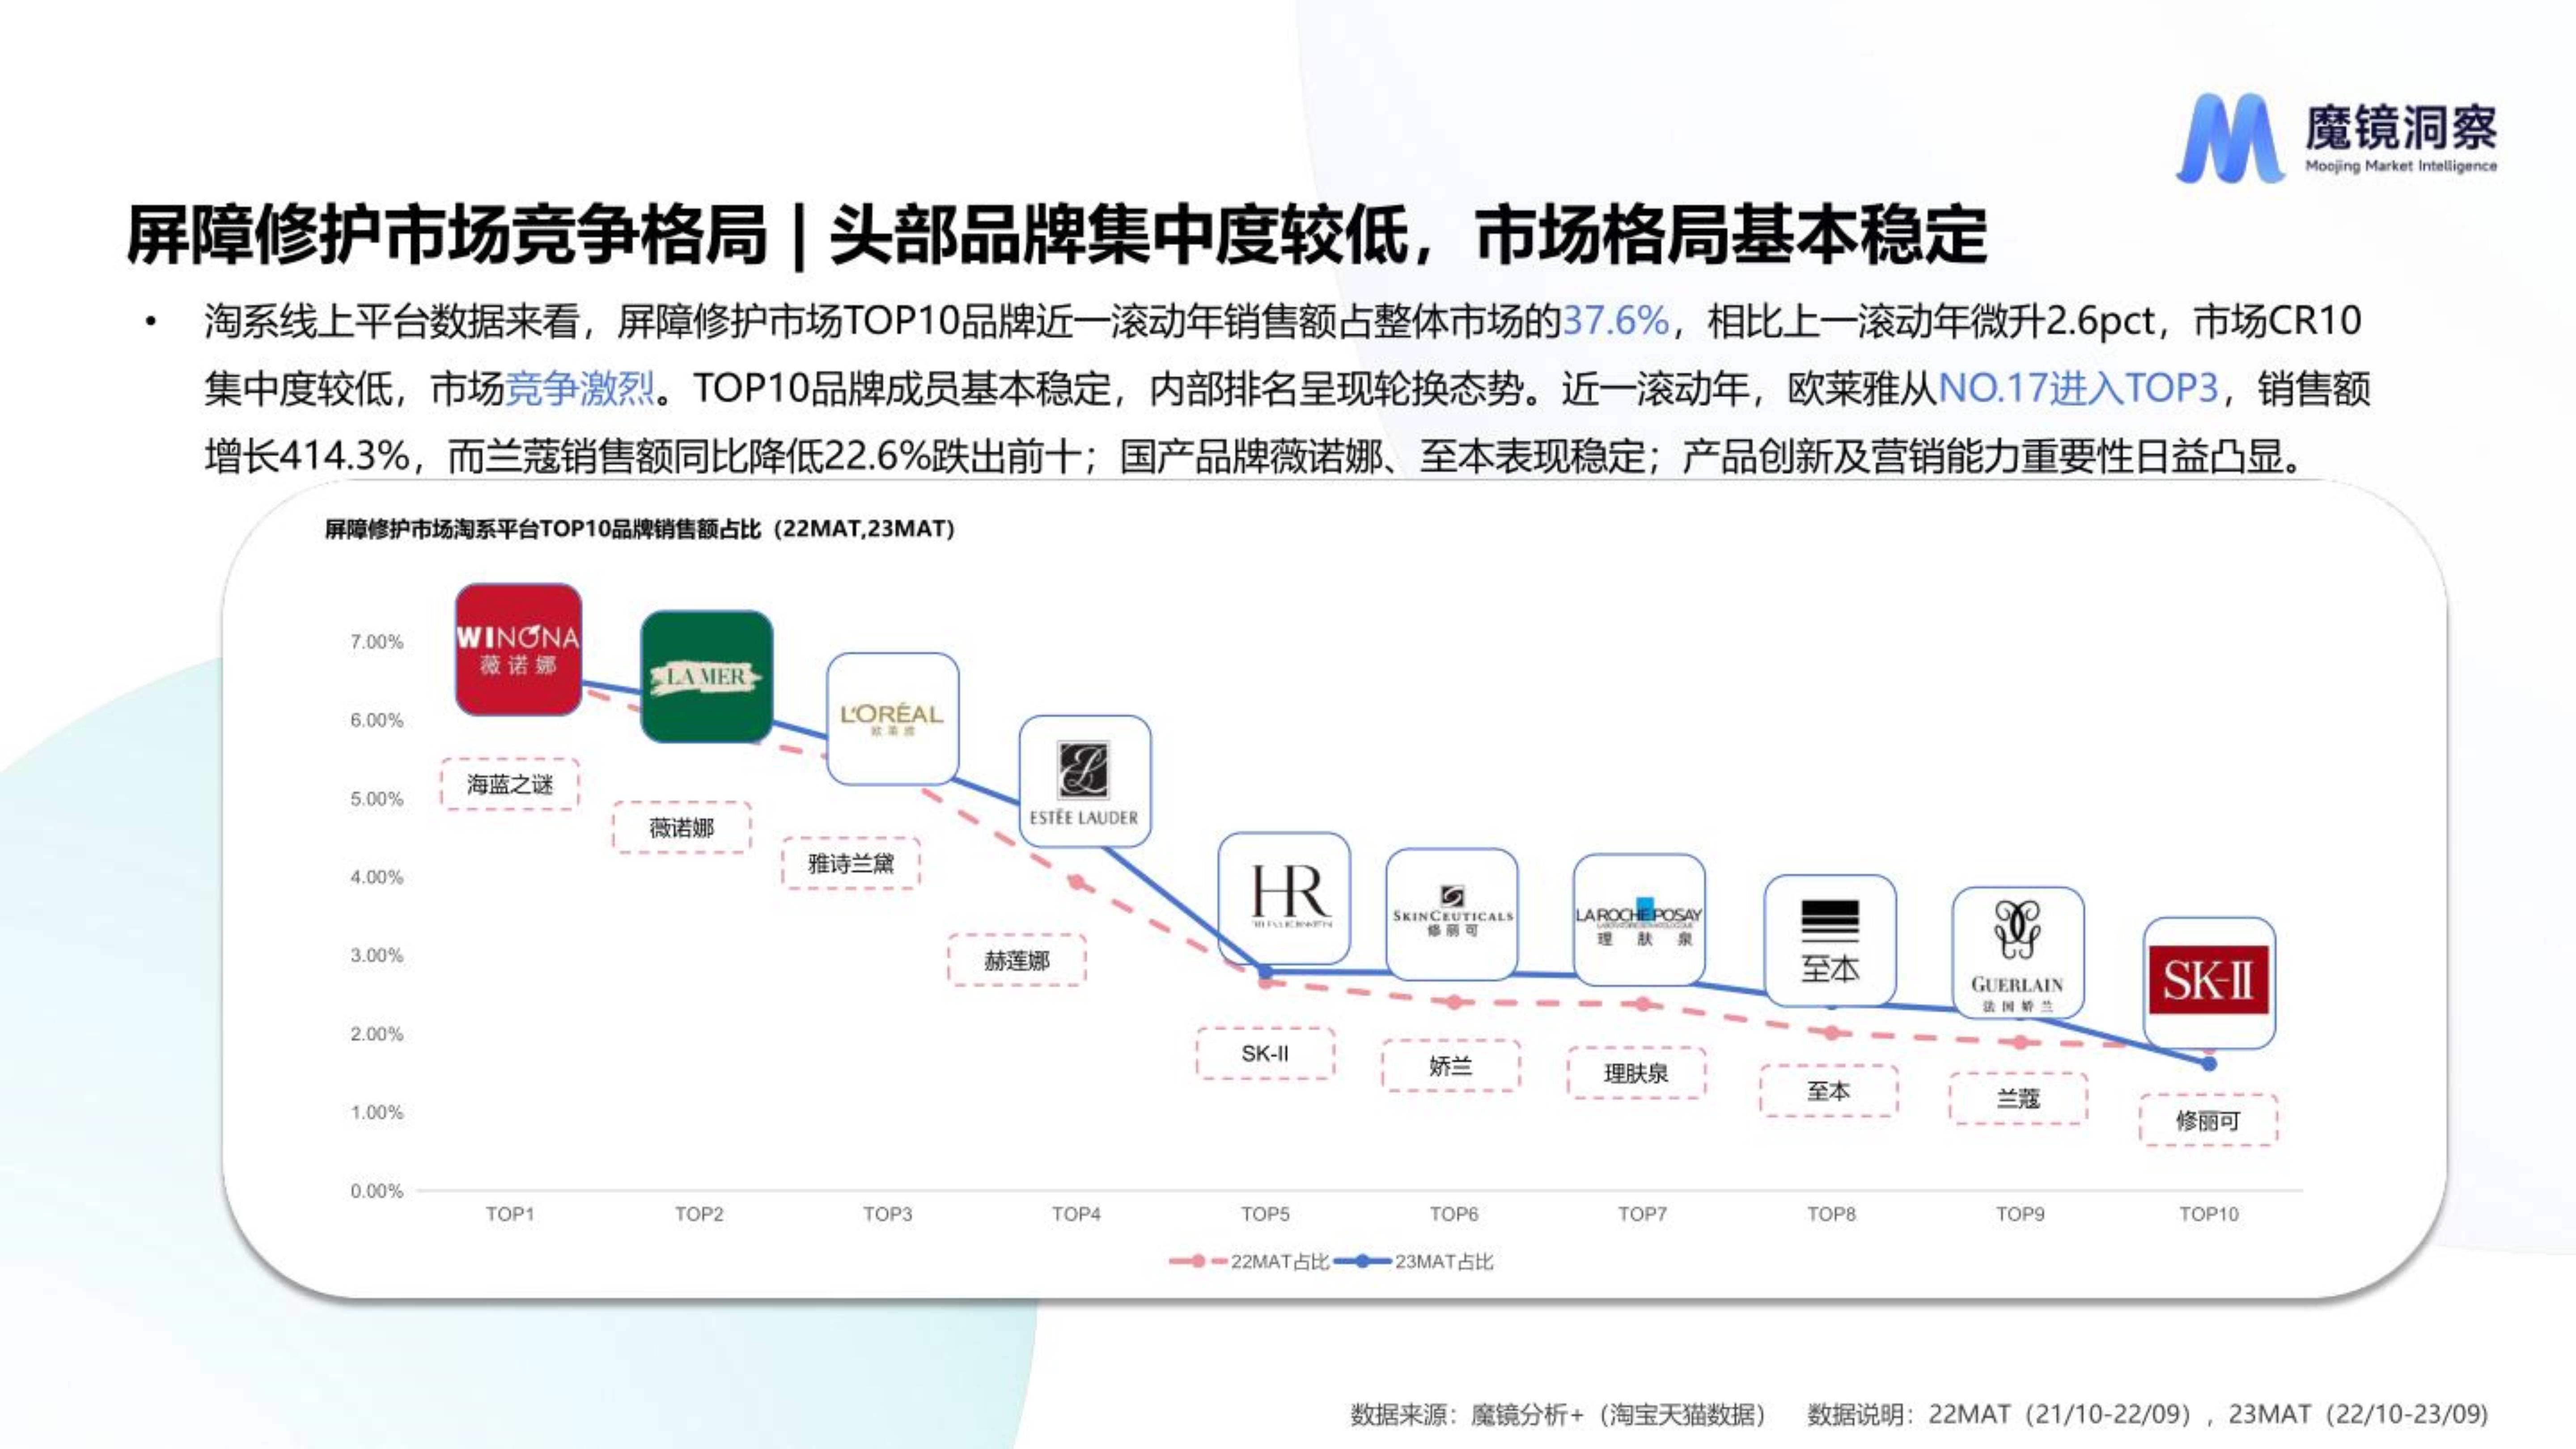This screenshot has width=2576, height=1449.
Task: Click the 雅诗兰黛 dashed label
Action: point(851,863)
